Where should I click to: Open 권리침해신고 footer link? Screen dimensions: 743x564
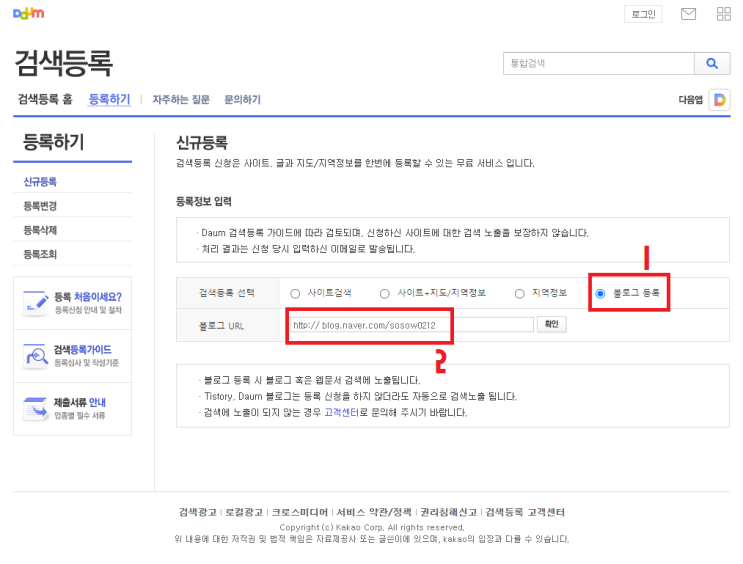[449, 512]
